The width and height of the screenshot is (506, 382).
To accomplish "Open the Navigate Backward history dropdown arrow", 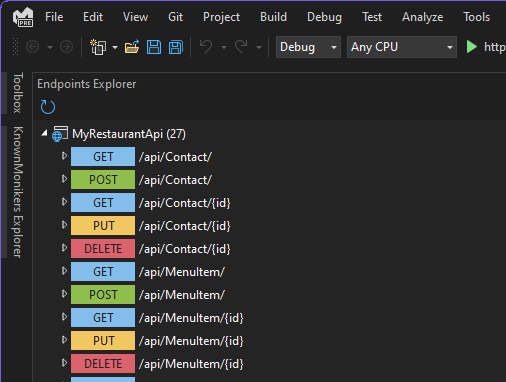I will pos(50,48).
